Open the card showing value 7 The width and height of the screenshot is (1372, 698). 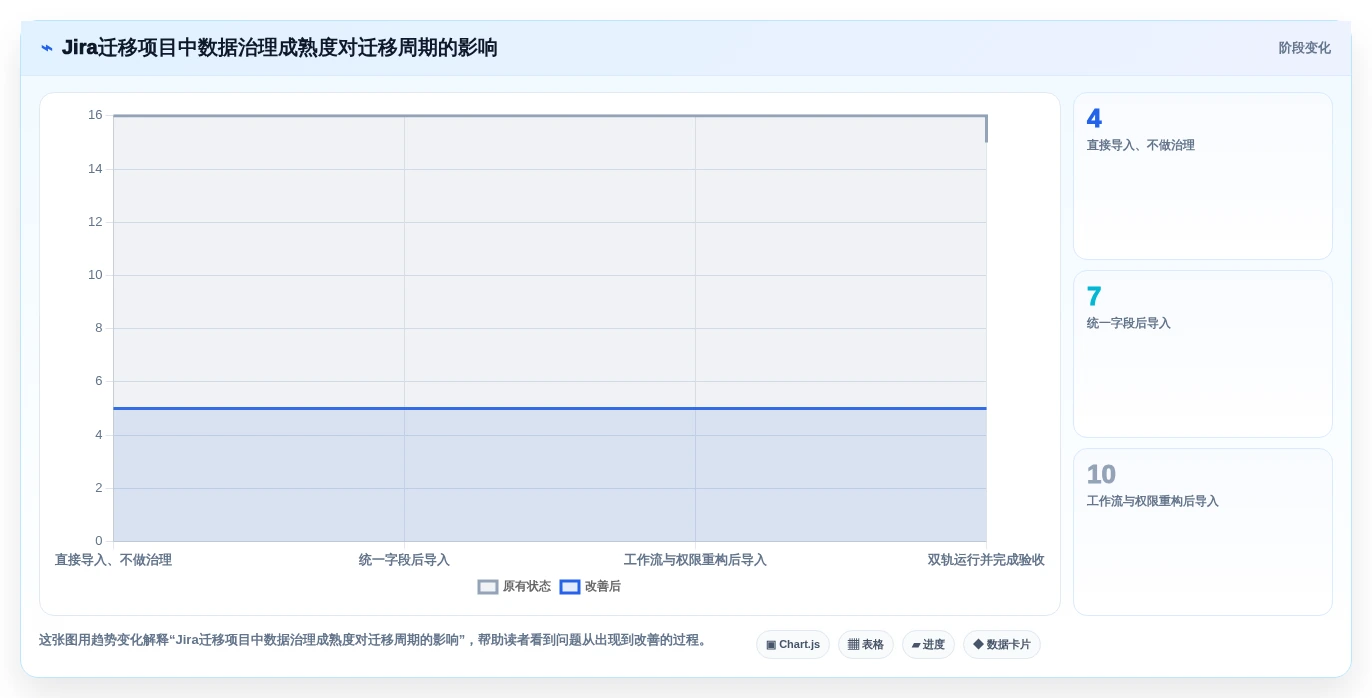point(1203,354)
